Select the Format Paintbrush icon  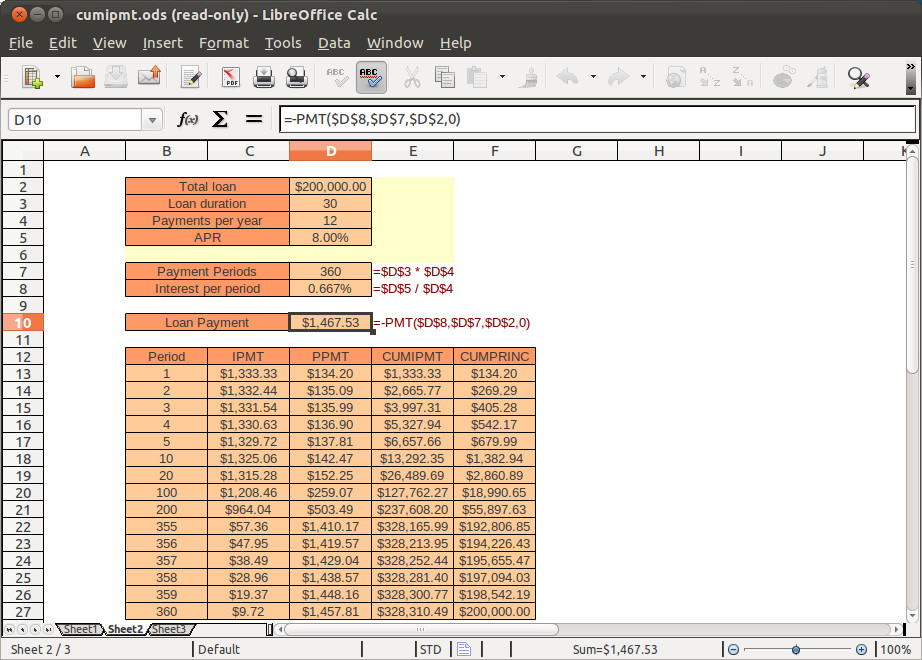[x=528, y=77]
